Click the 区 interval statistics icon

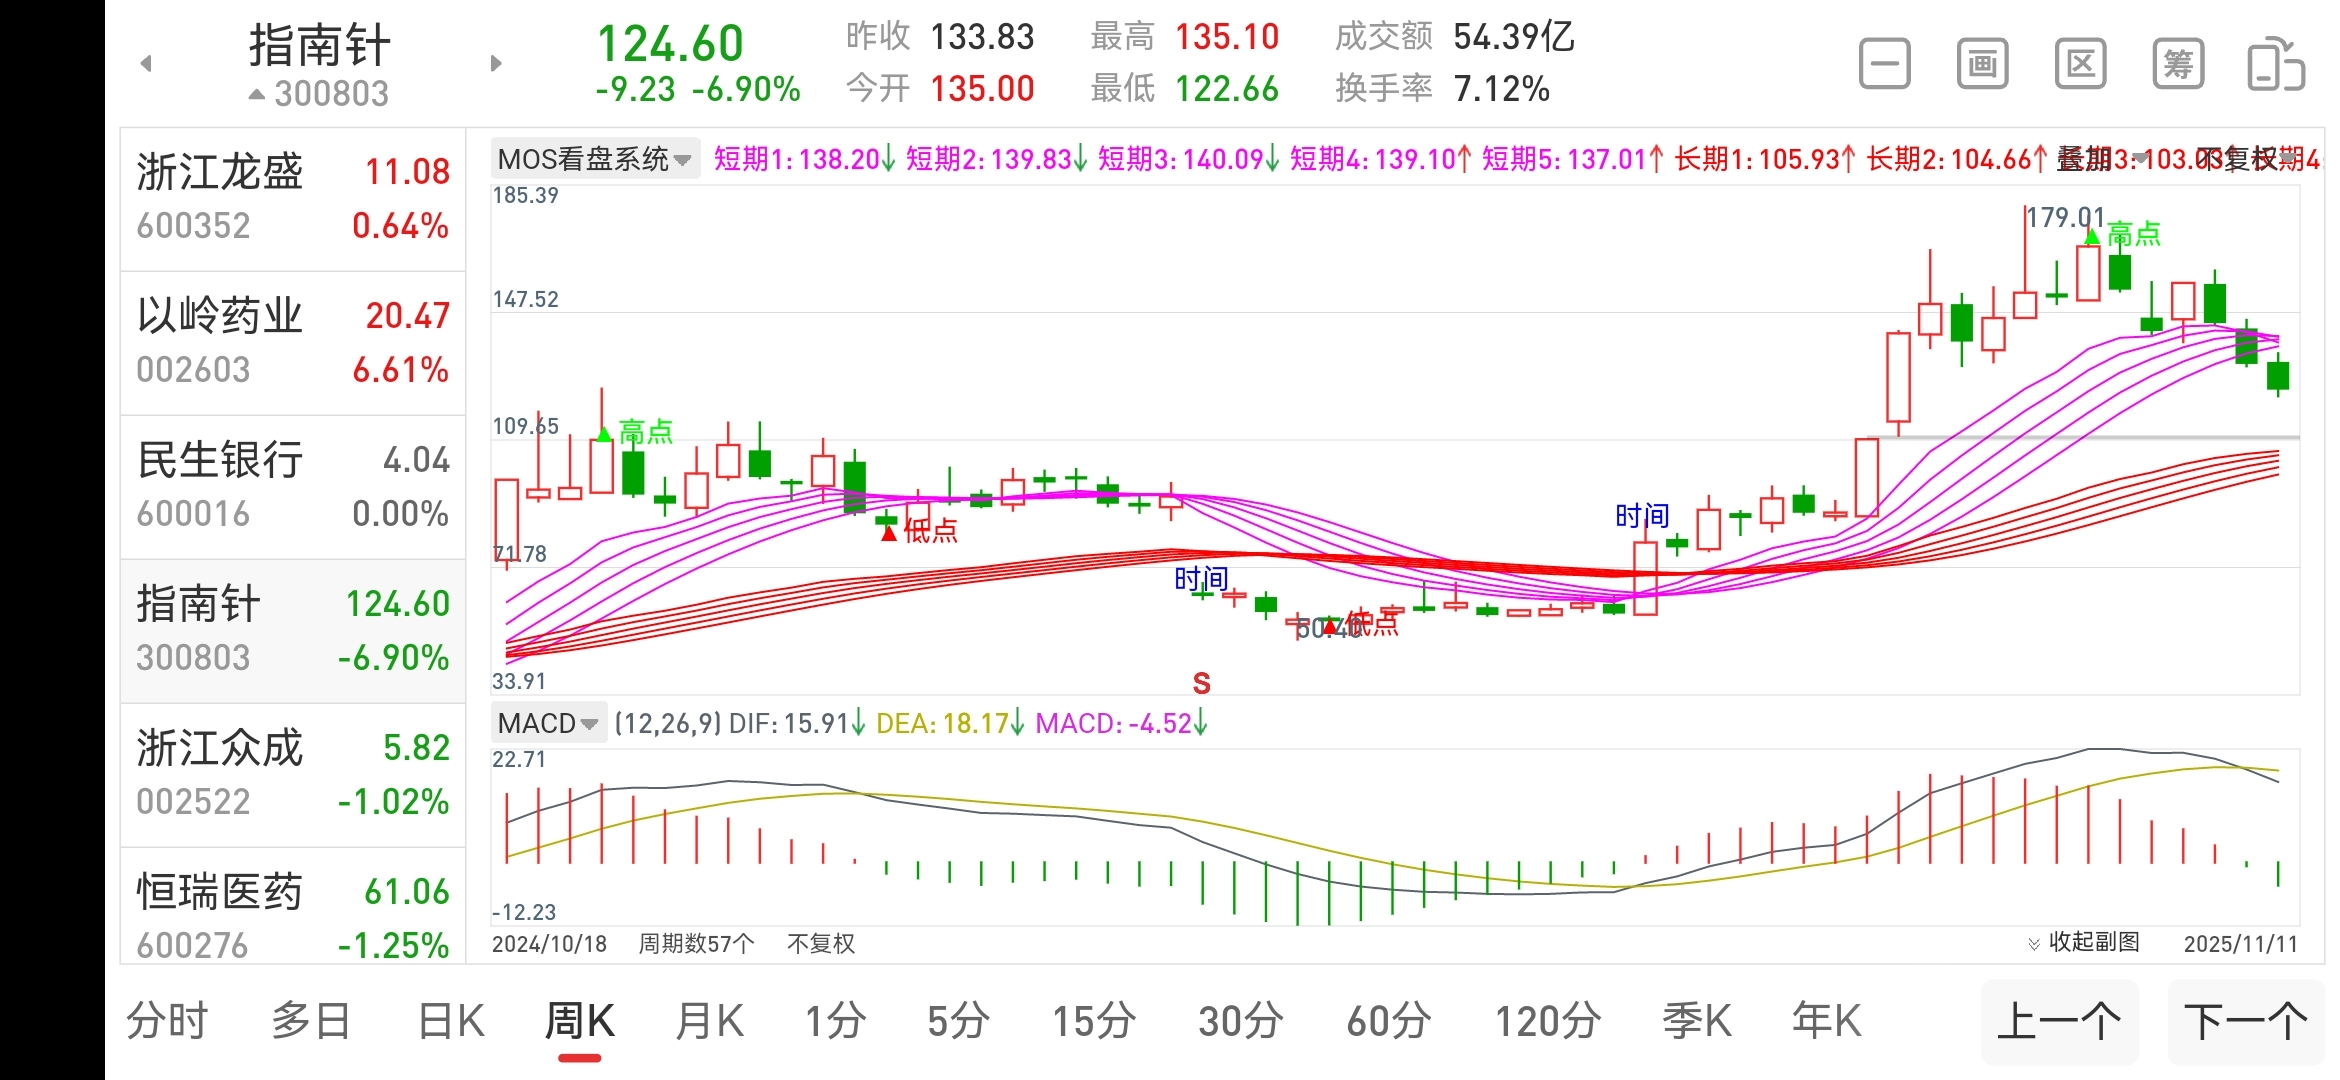[x=2080, y=65]
